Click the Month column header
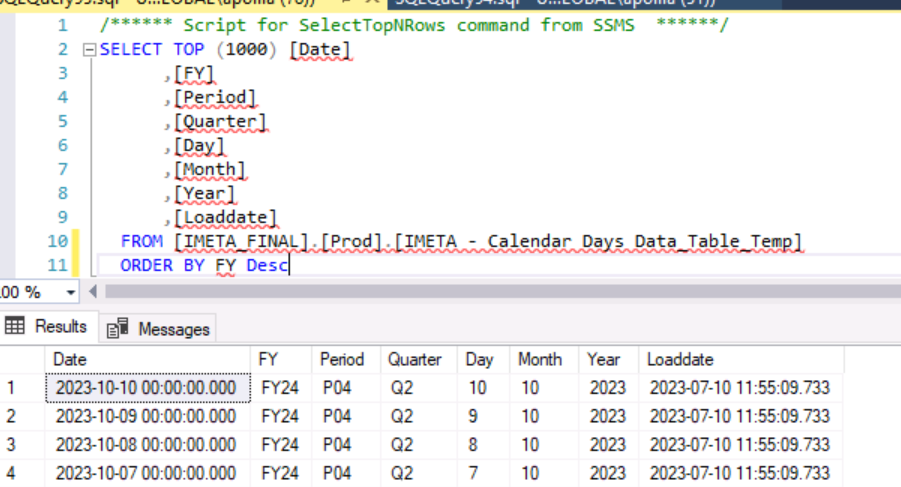The width and height of the screenshot is (901, 487). (540, 359)
